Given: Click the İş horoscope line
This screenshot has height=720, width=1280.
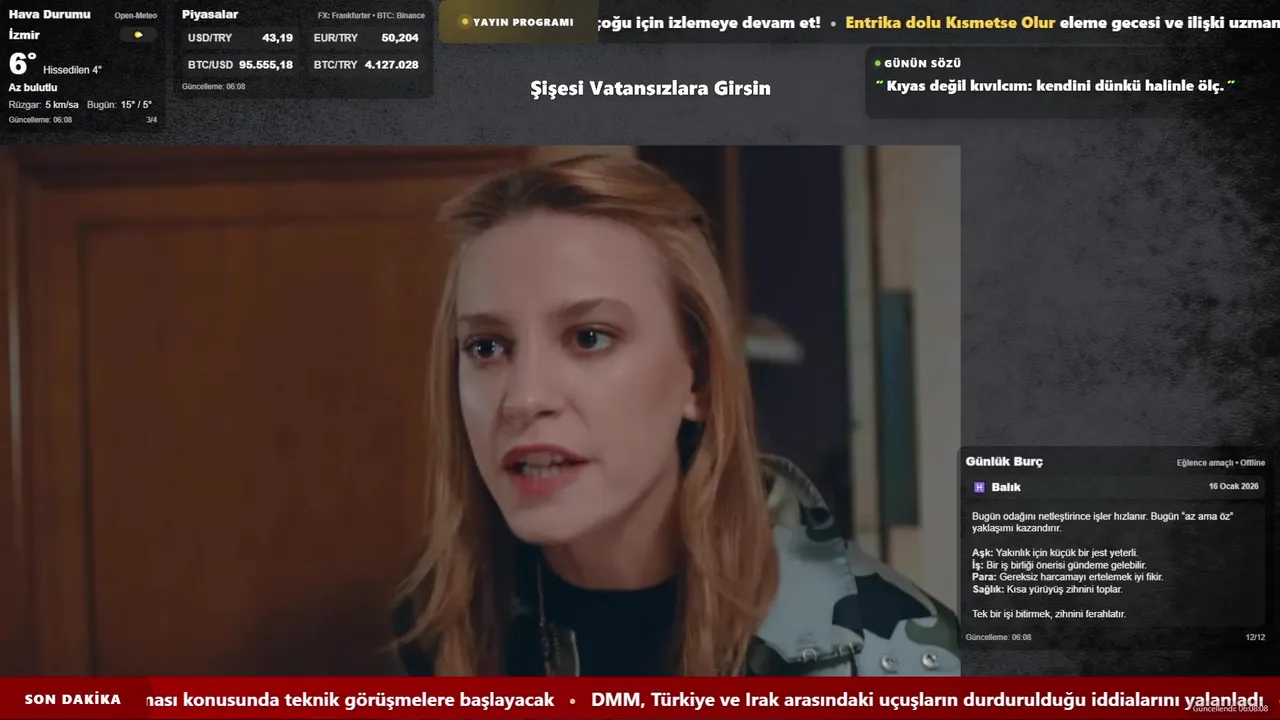Looking at the screenshot, I should tap(1059, 565).
